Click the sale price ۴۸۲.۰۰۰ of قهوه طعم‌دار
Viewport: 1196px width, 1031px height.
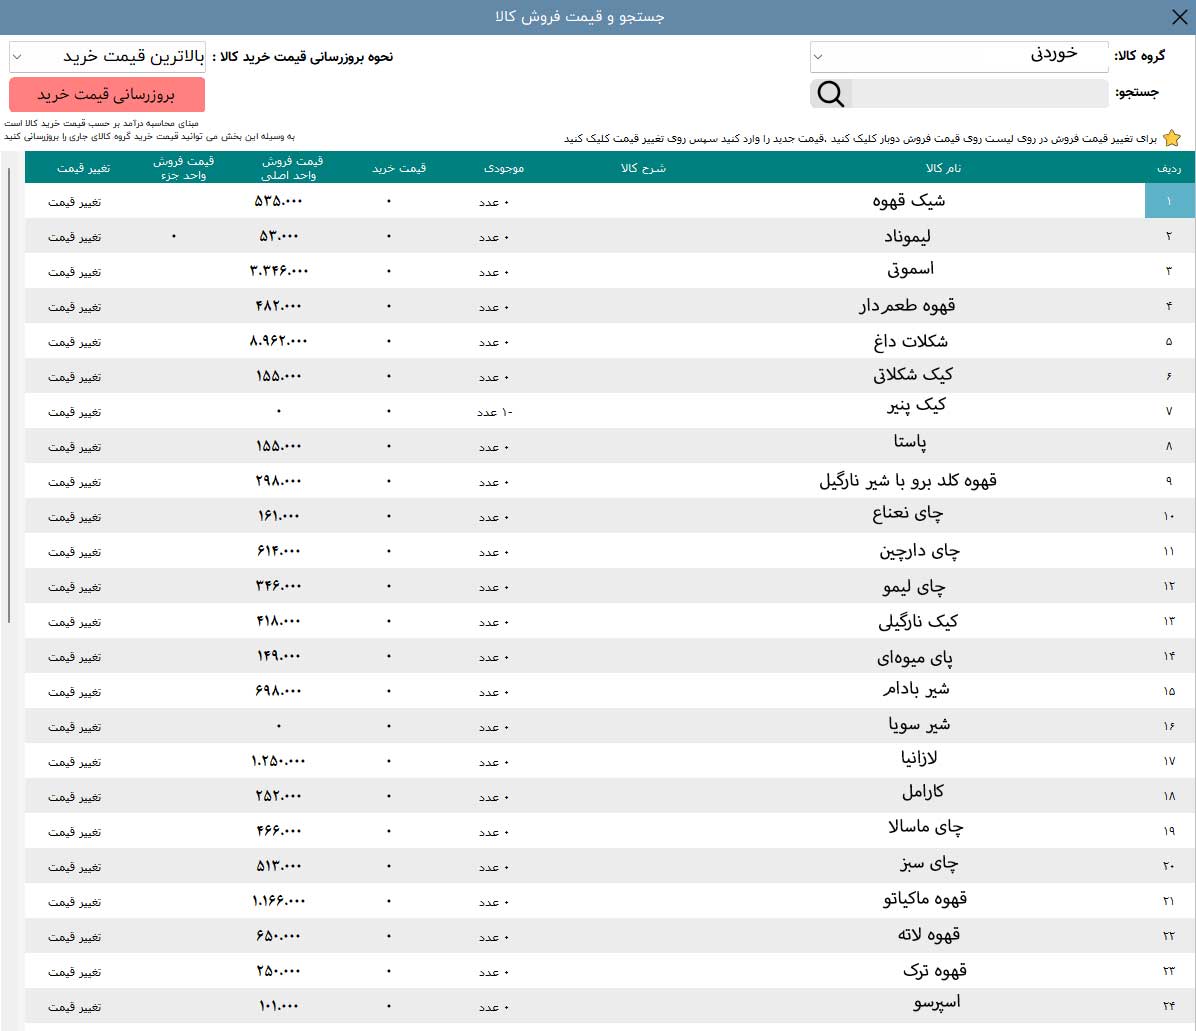coord(278,306)
